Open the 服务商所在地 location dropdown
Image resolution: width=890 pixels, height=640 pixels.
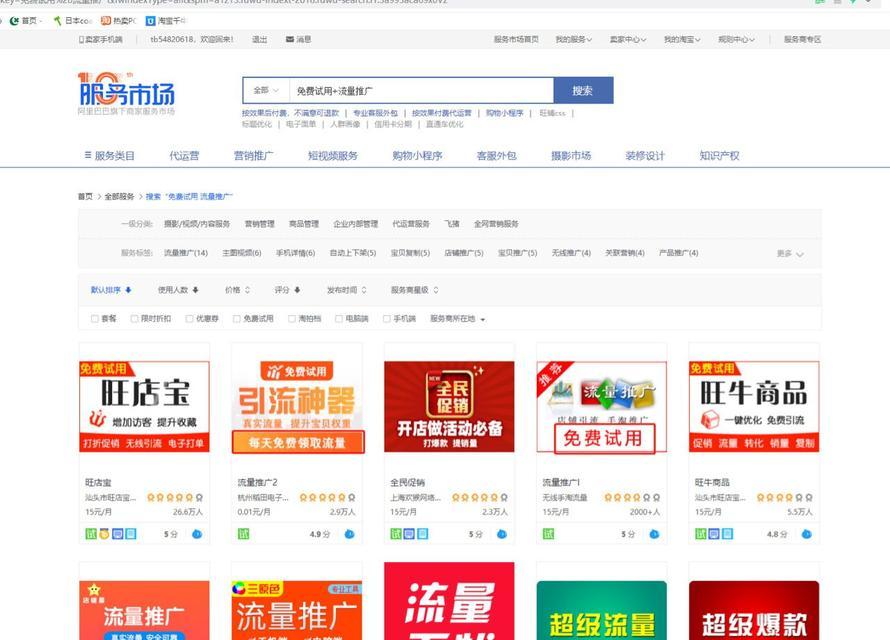tap(457, 319)
